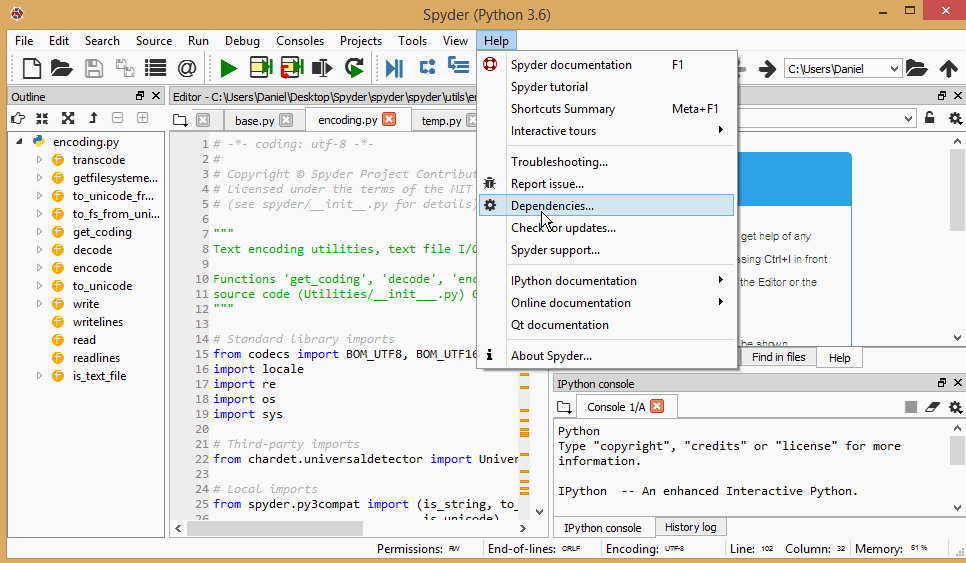Expand the transcode outline node
The image size is (966, 563).
tap(39, 160)
